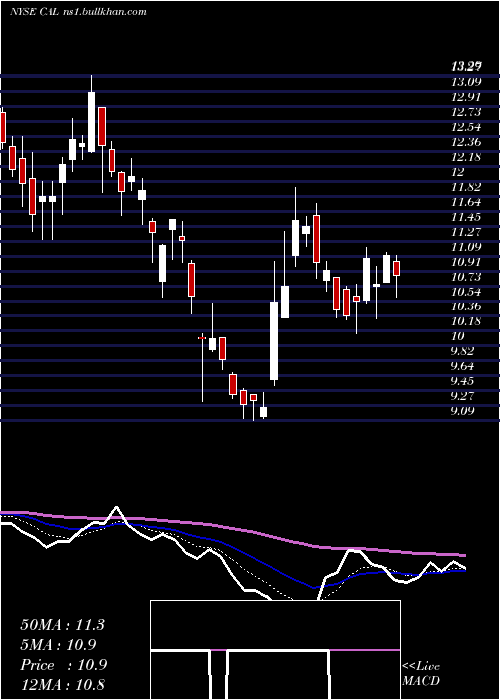Screen dimensions: 500x700
Task: Click the 12MA : 10.8 legend entry
Action: (x=62, y=685)
